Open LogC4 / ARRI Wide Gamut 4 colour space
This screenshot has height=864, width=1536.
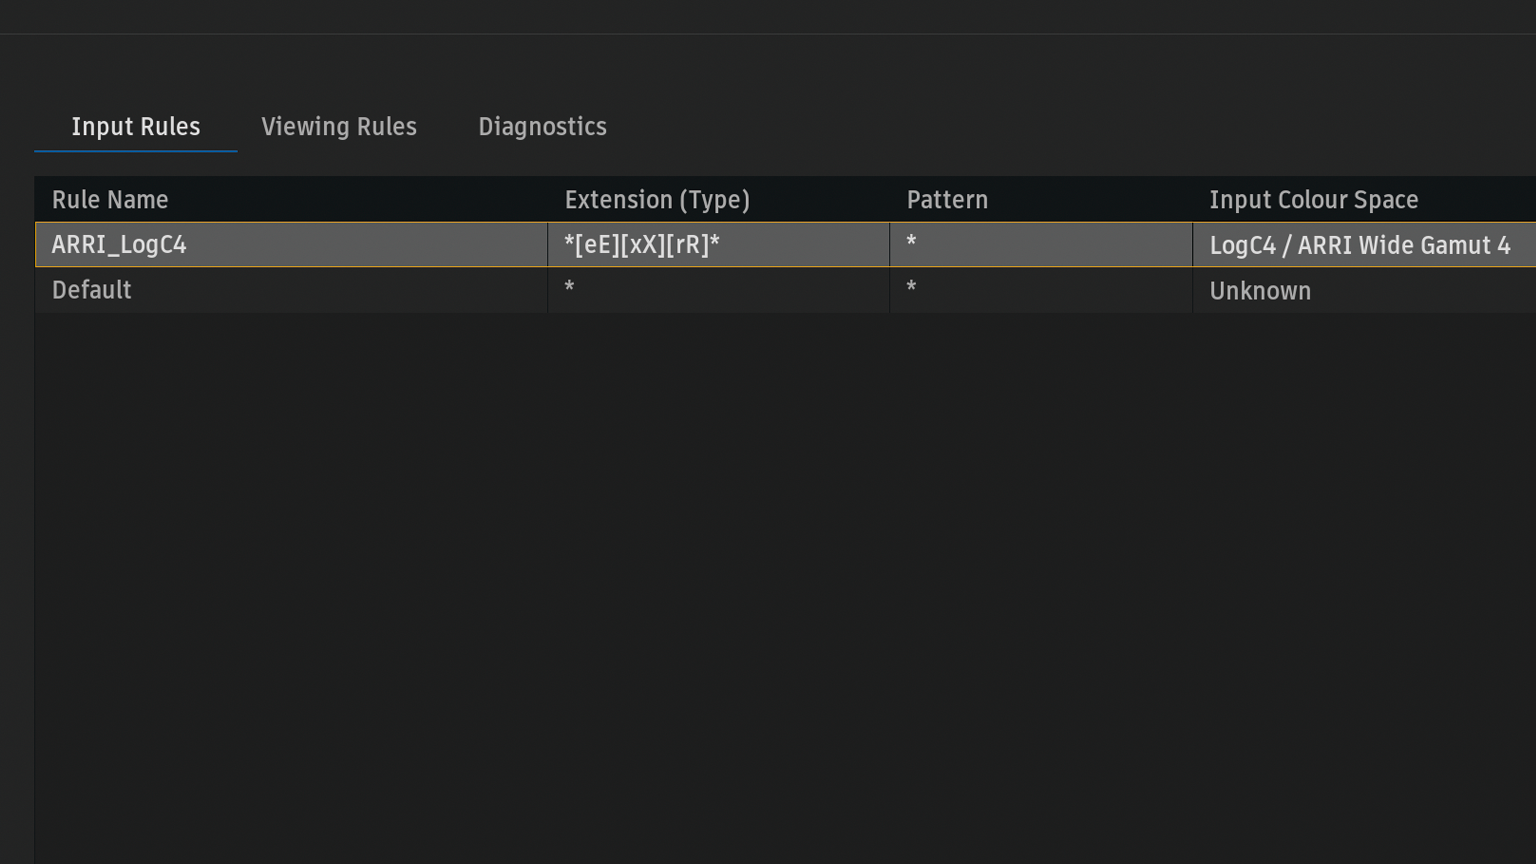tap(1360, 245)
